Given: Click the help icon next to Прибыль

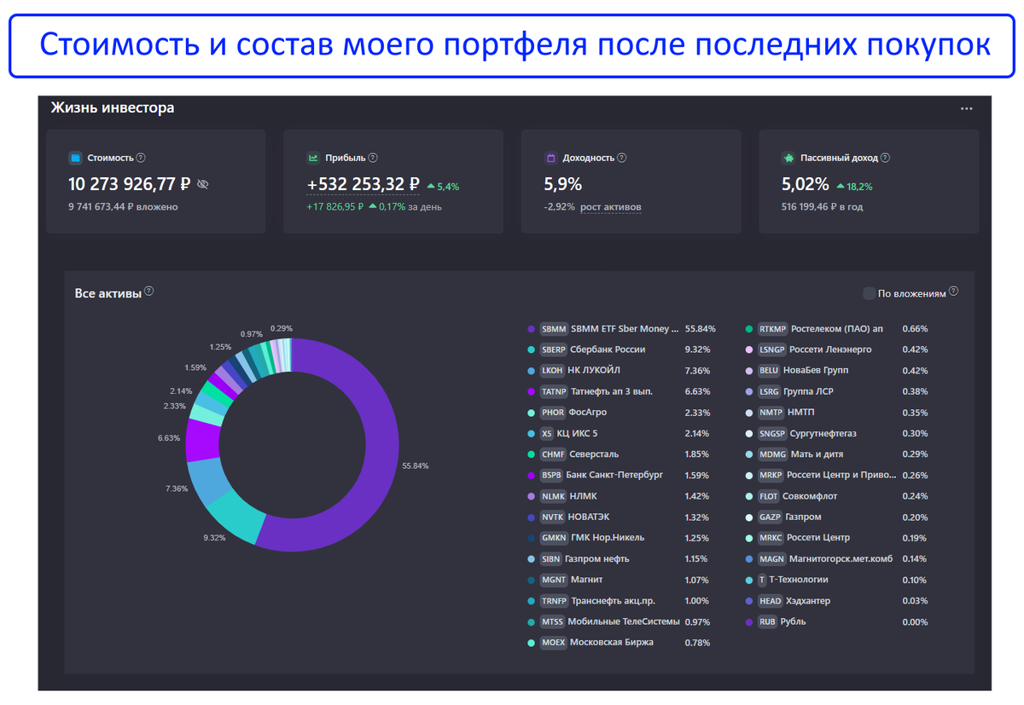Looking at the screenshot, I should (x=373, y=158).
